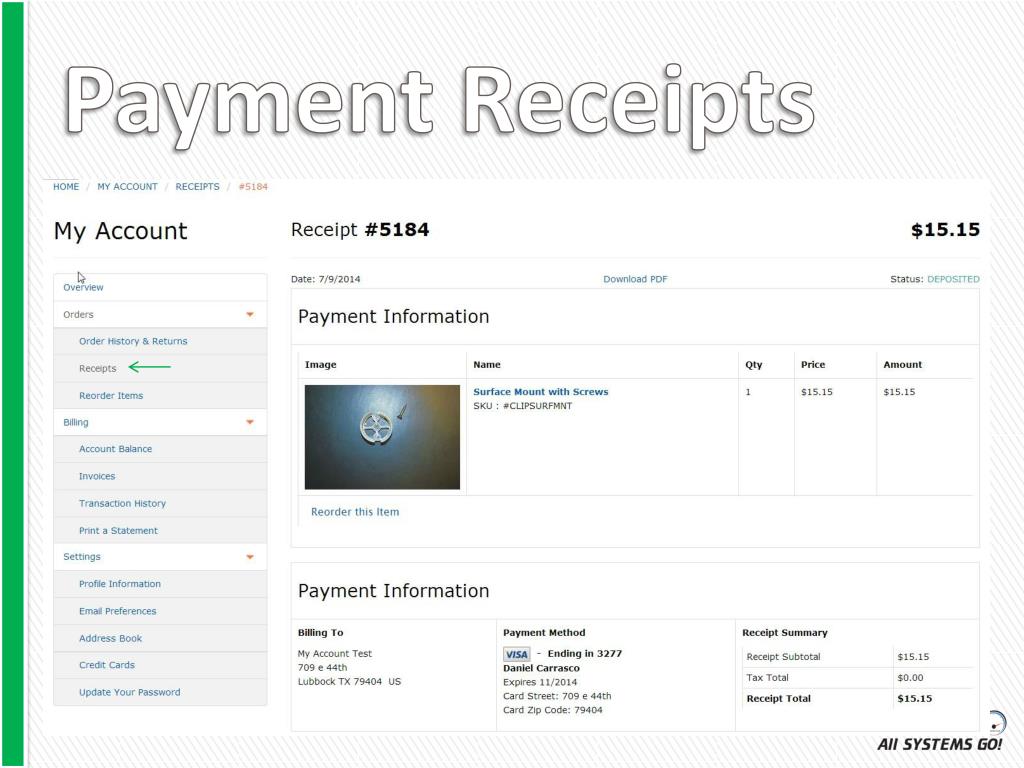Image resolution: width=1024 pixels, height=768 pixels.
Task: Click Tax Total value $0.00
Action: (910, 678)
